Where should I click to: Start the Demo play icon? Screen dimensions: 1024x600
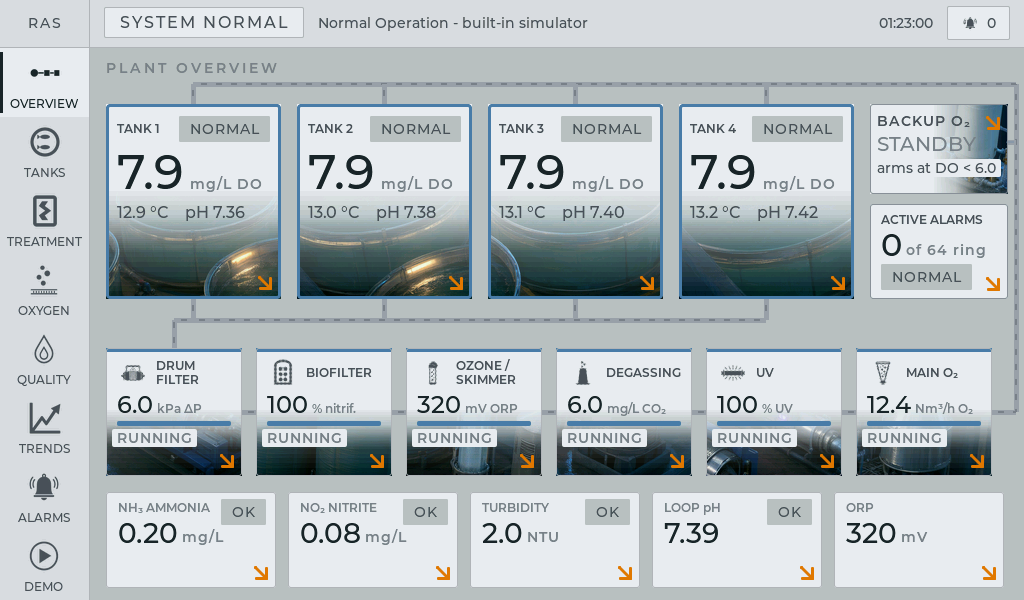tap(44, 556)
